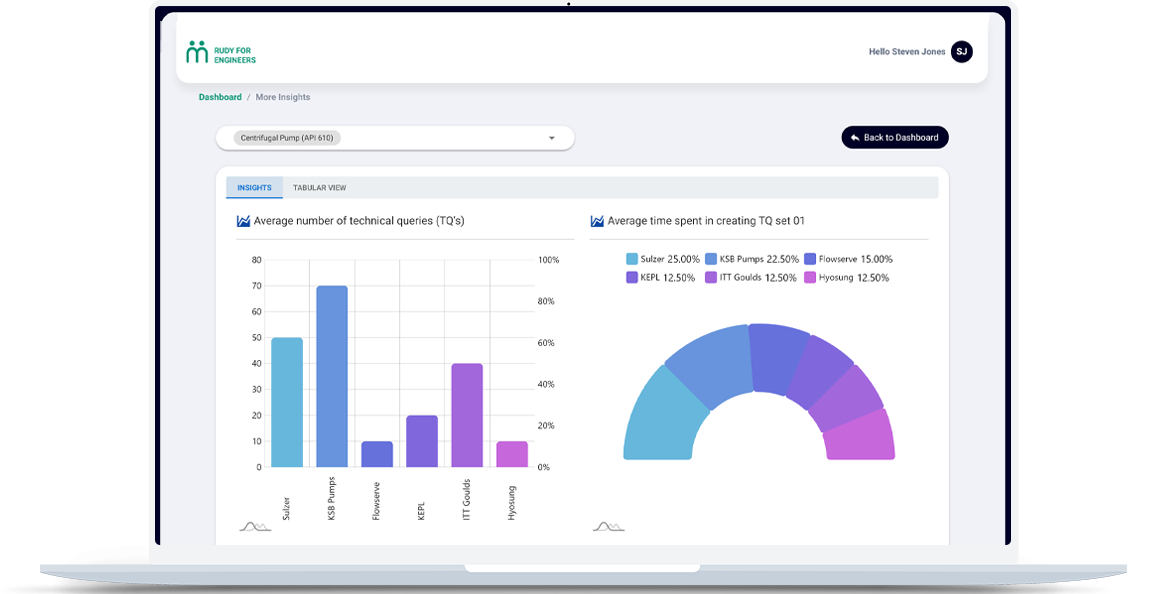Image resolution: width=1175 pixels, height=594 pixels.
Task: Click Hello Steven Jones greeting text
Action: 907,52
